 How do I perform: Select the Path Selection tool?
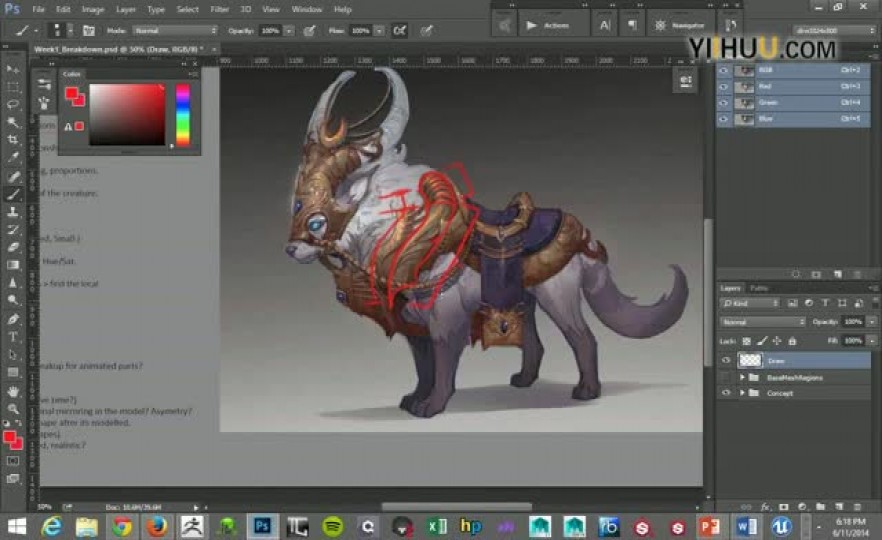[12, 354]
